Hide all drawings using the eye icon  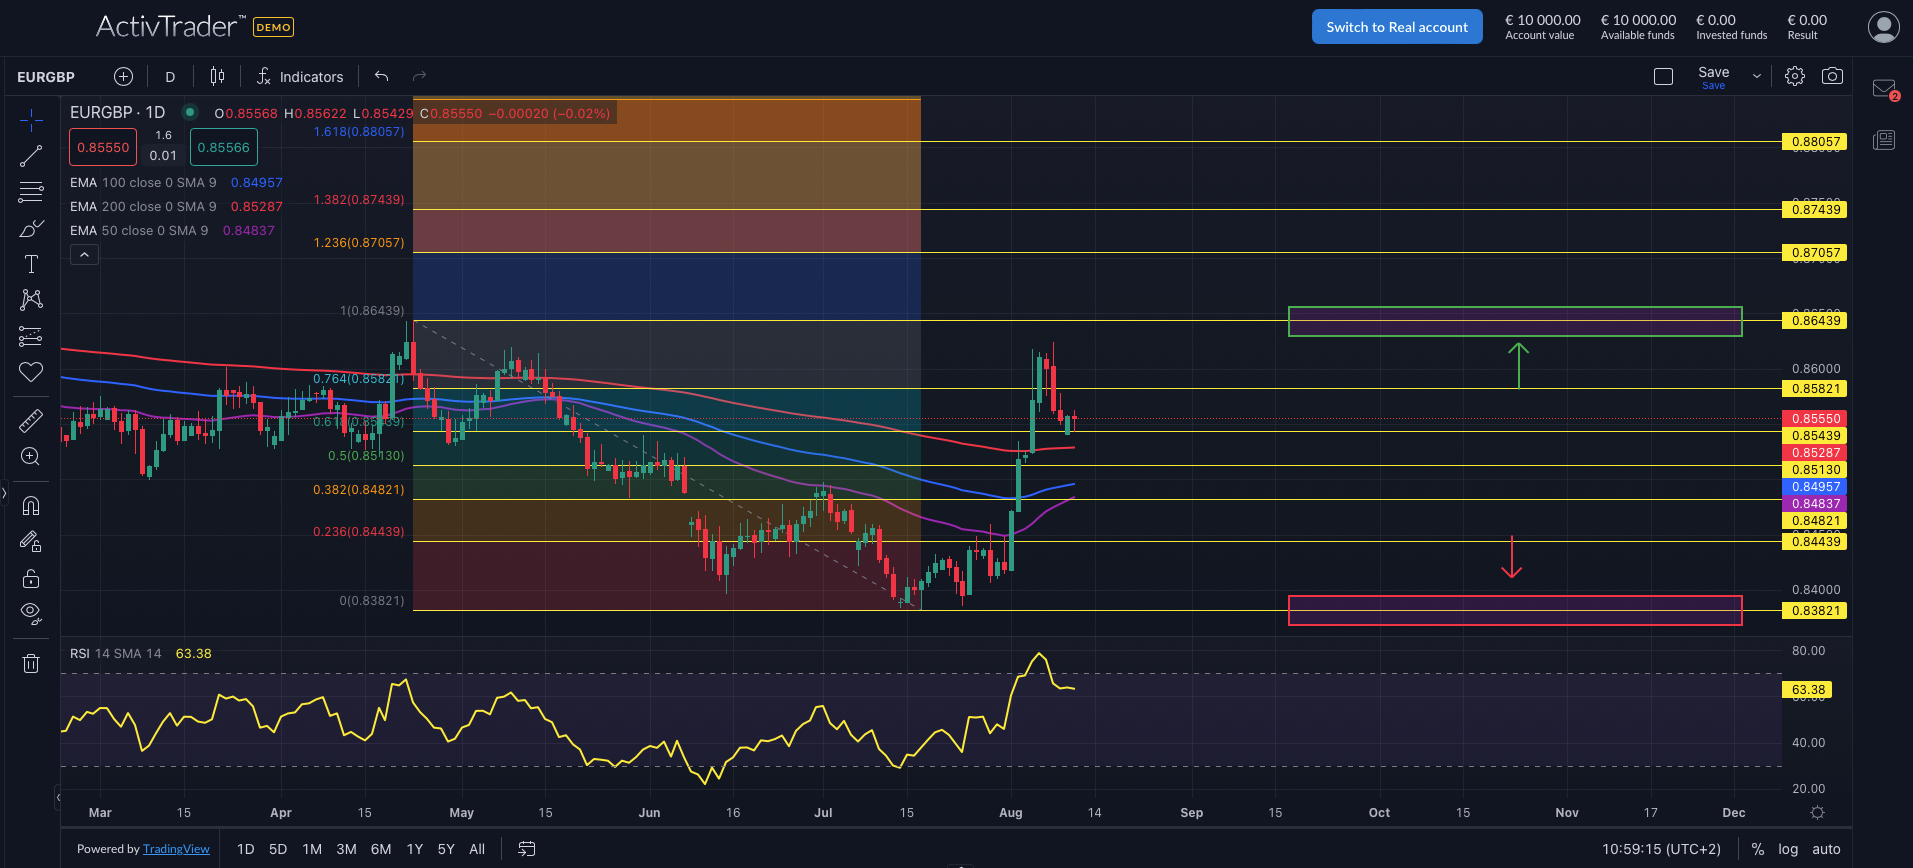(x=31, y=613)
